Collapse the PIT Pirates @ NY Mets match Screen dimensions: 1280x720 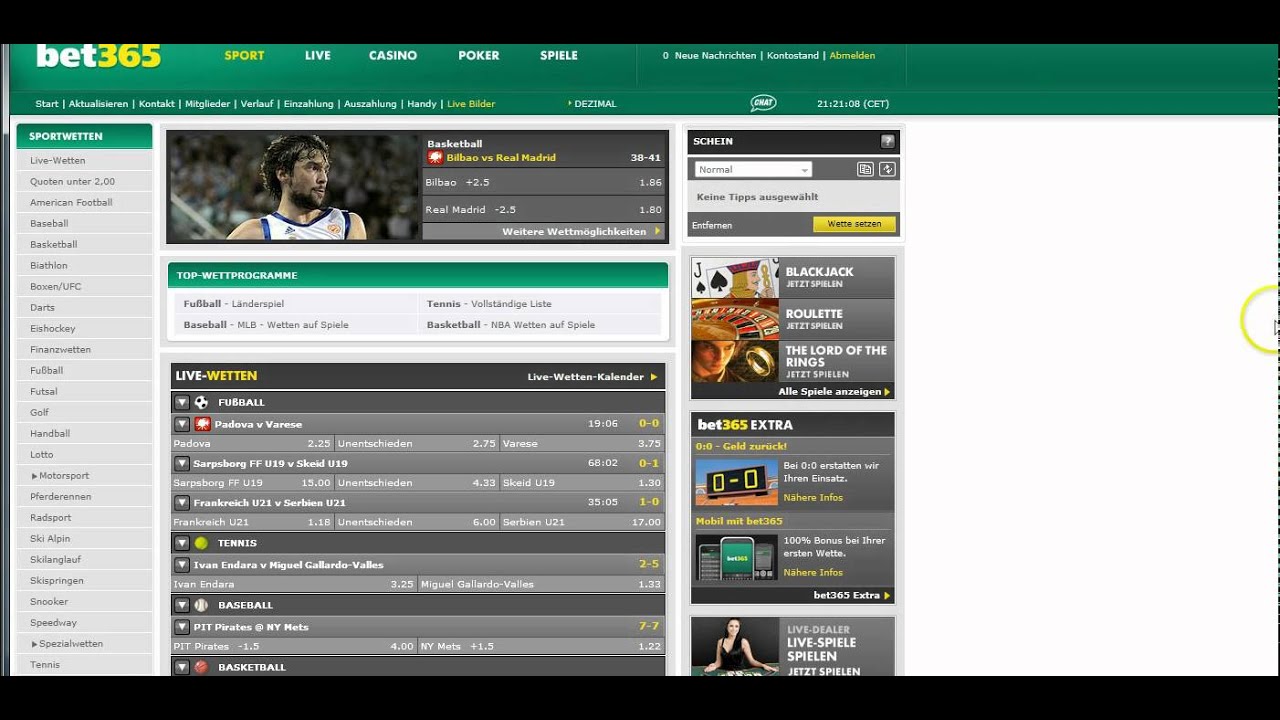pos(182,627)
